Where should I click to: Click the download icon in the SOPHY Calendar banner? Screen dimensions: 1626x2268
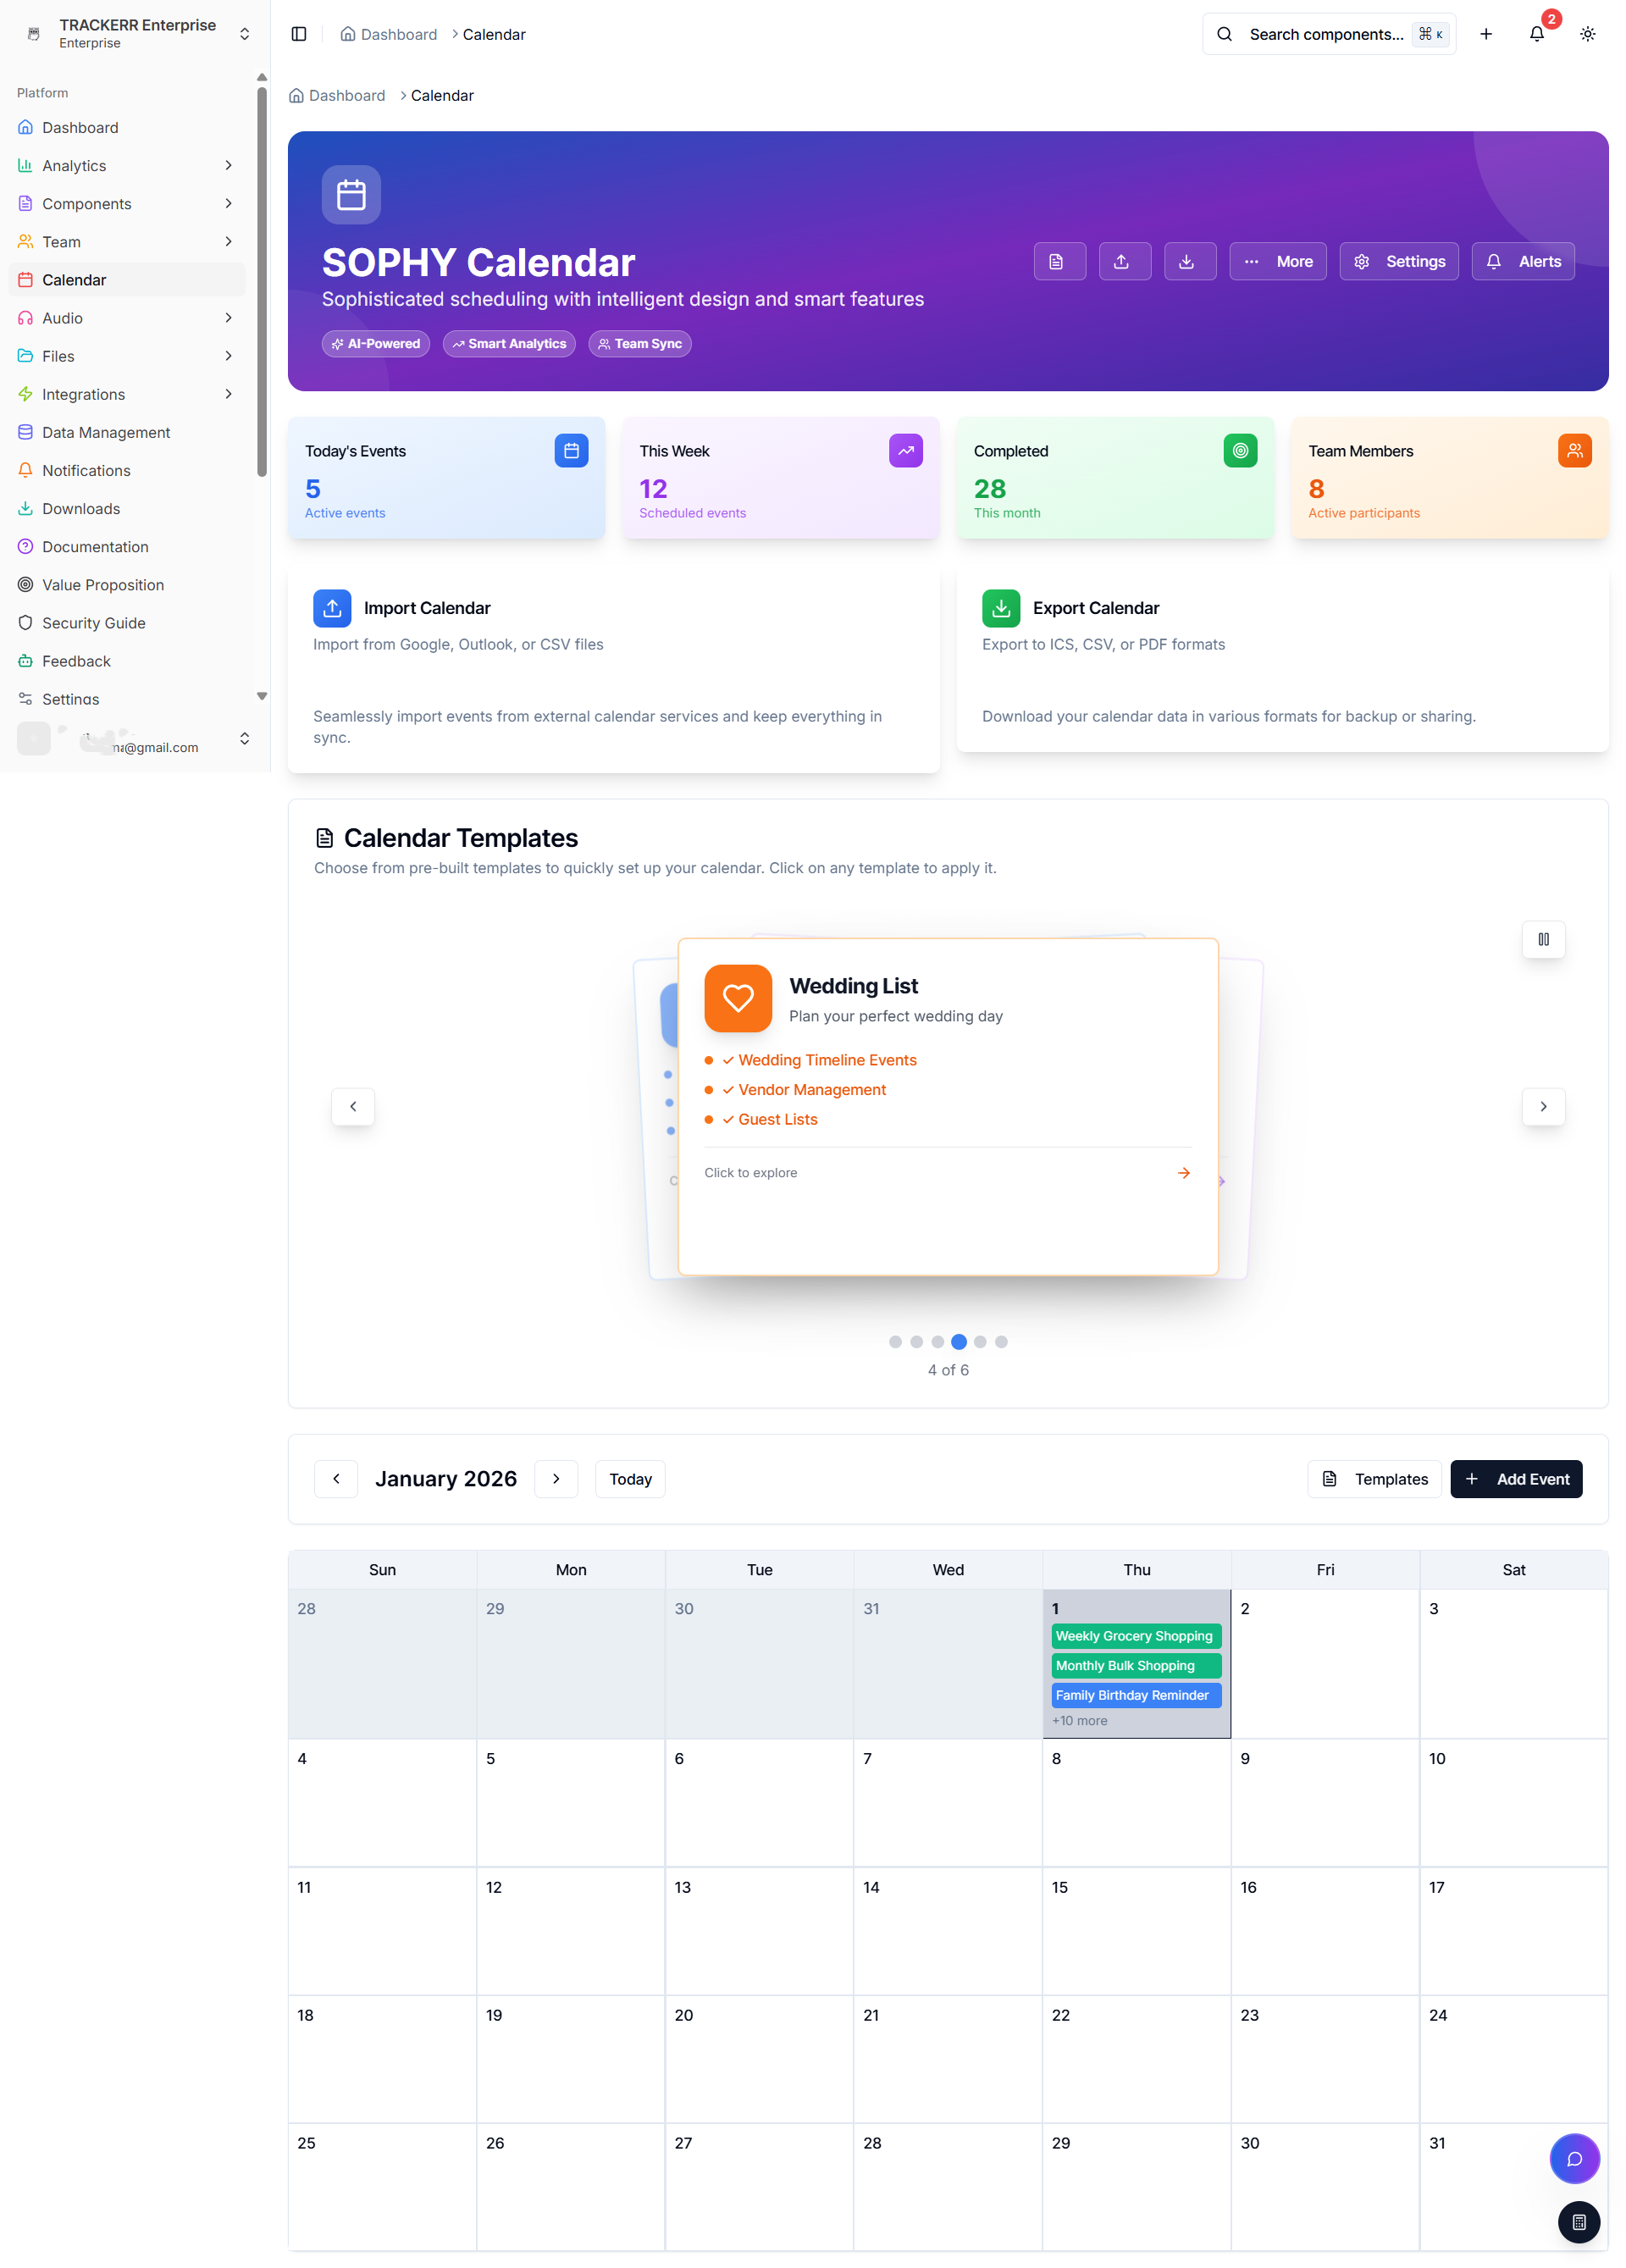pos(1189,261)
